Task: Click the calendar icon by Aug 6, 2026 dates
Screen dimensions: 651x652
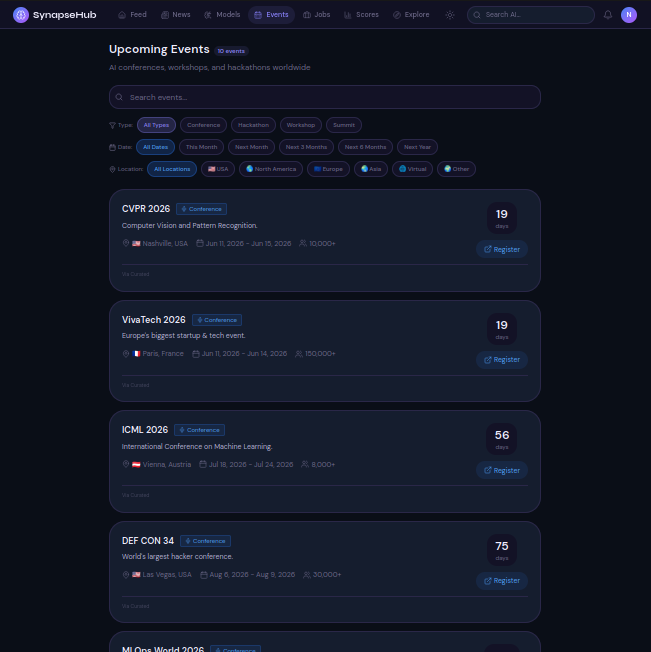Action: pos(204,575)
